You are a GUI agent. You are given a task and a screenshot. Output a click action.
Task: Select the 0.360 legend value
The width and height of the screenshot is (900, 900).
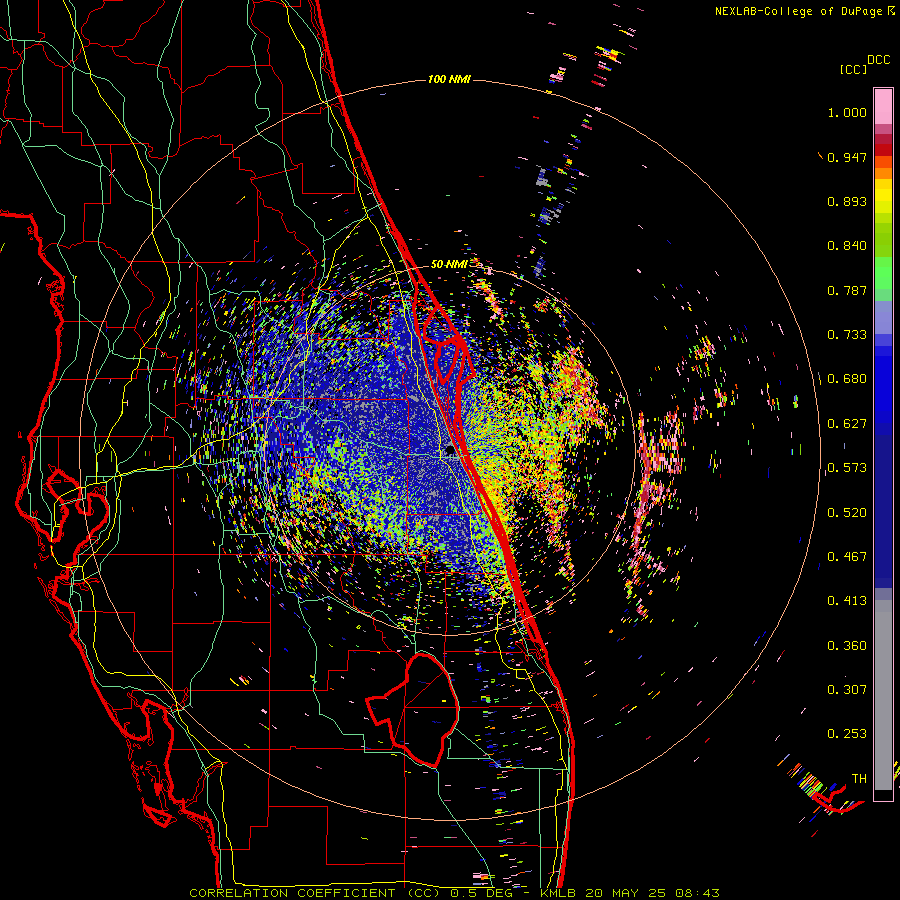click(x=847, y=646)
